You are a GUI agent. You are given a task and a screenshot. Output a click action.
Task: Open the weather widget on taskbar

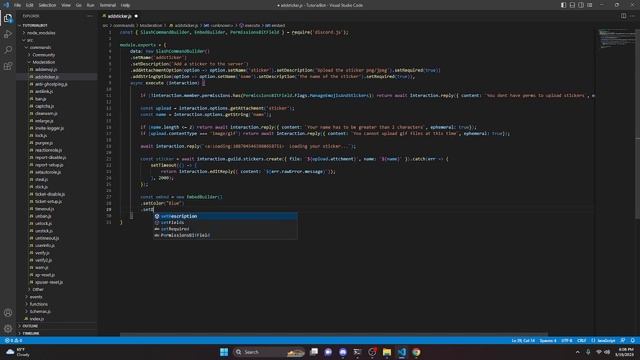point(18,352)
